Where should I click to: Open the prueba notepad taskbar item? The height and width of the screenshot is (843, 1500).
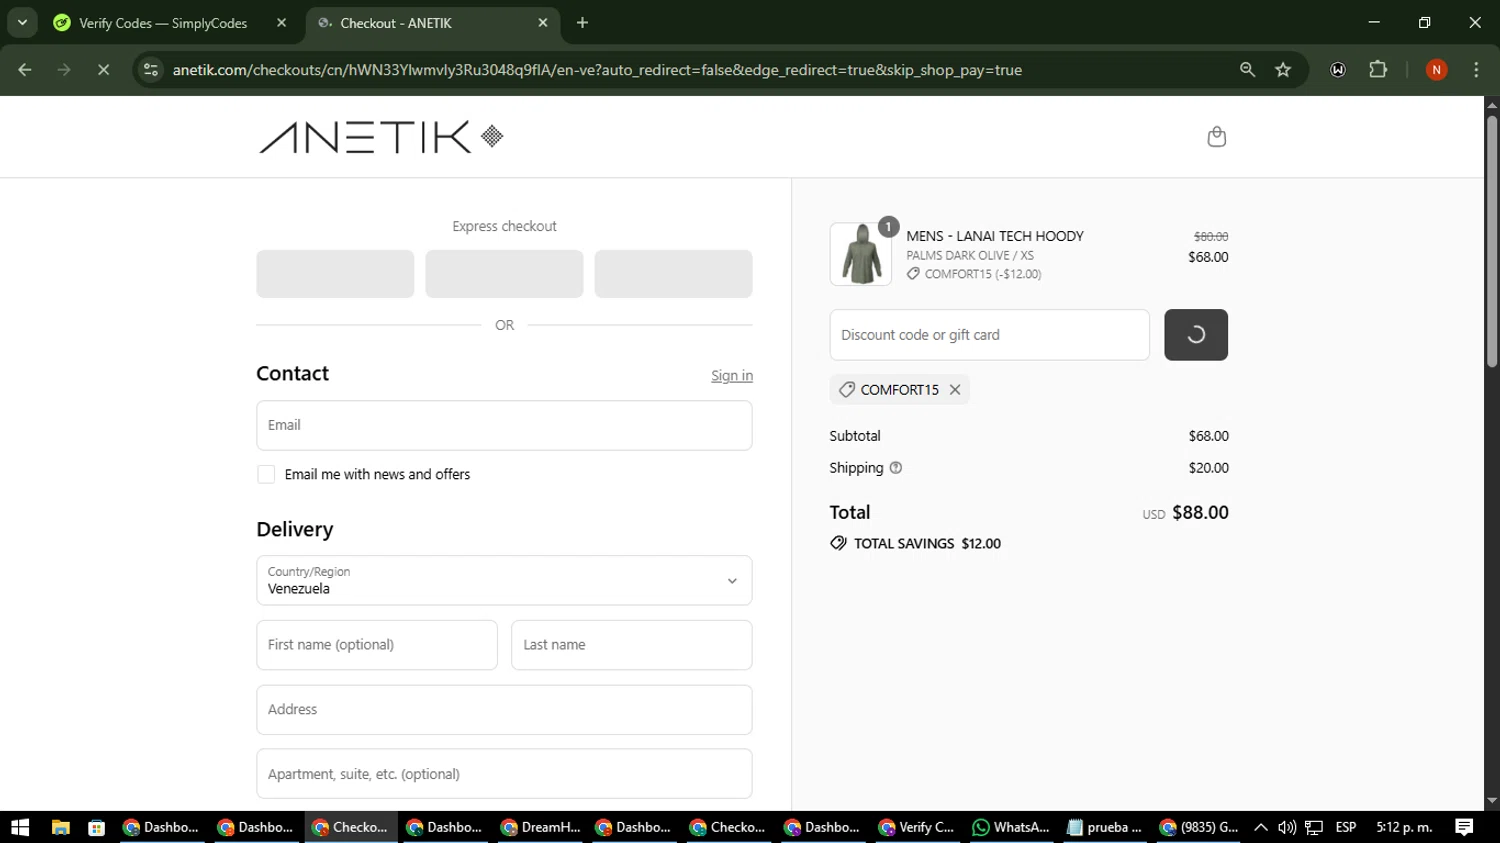(x=1105, y=827)
